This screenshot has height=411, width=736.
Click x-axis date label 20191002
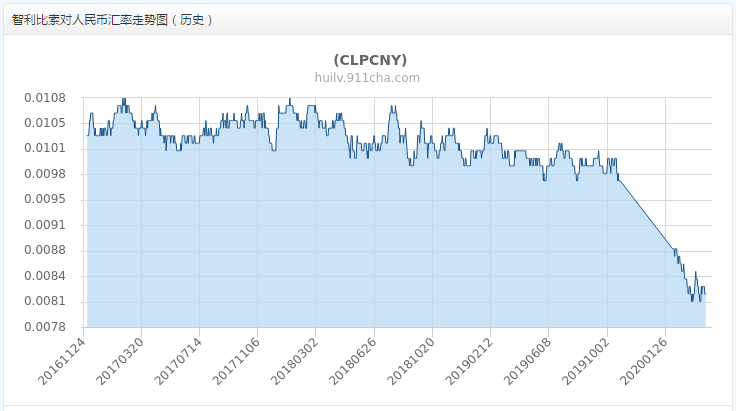[x=585, y=361]
